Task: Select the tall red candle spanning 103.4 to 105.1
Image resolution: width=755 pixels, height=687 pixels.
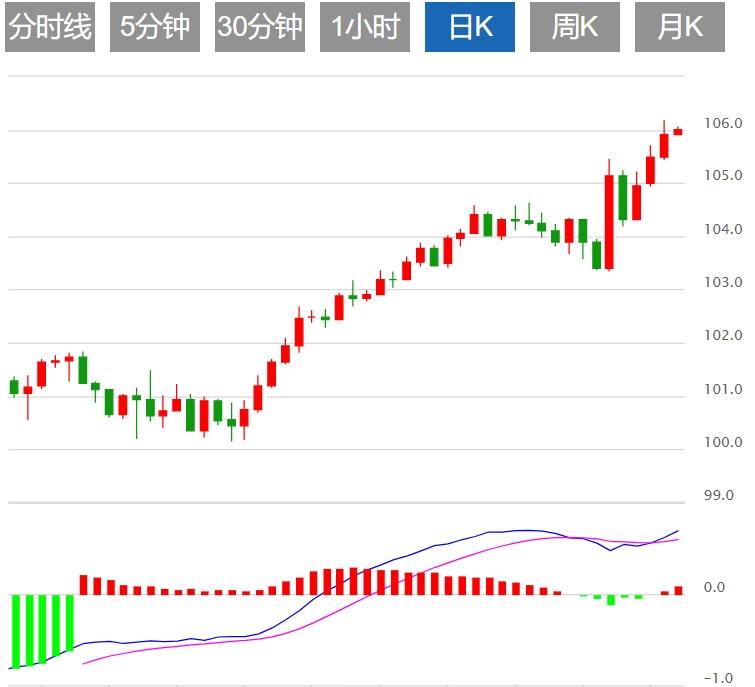Action: pos(608,222)
